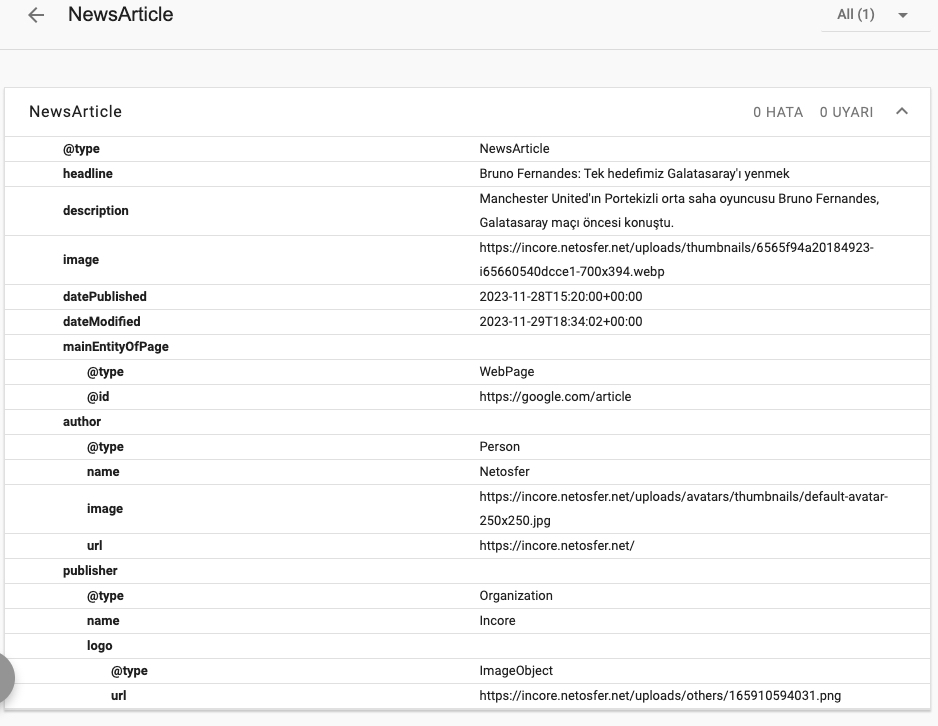Viewport: 938px width, 726px height.
Task: Click the description text about Manchester United
Action: [679, 211]
